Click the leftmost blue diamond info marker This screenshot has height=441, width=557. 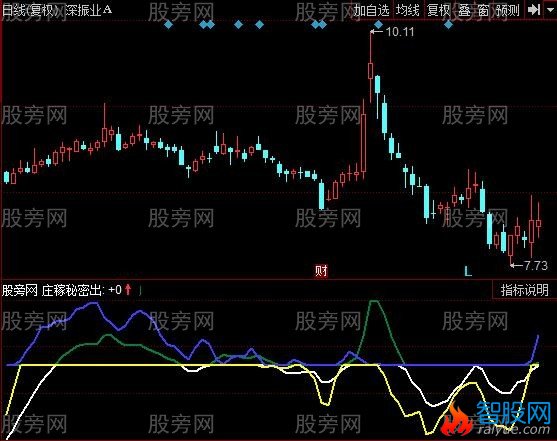click(x=169, y=25)
